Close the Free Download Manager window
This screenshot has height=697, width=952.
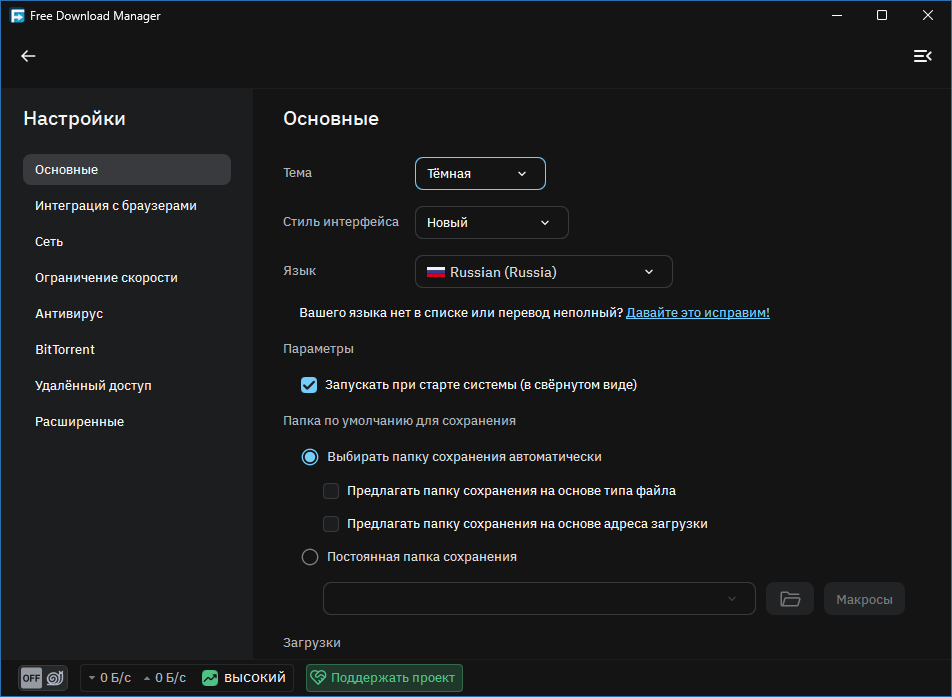pos(928,15)
